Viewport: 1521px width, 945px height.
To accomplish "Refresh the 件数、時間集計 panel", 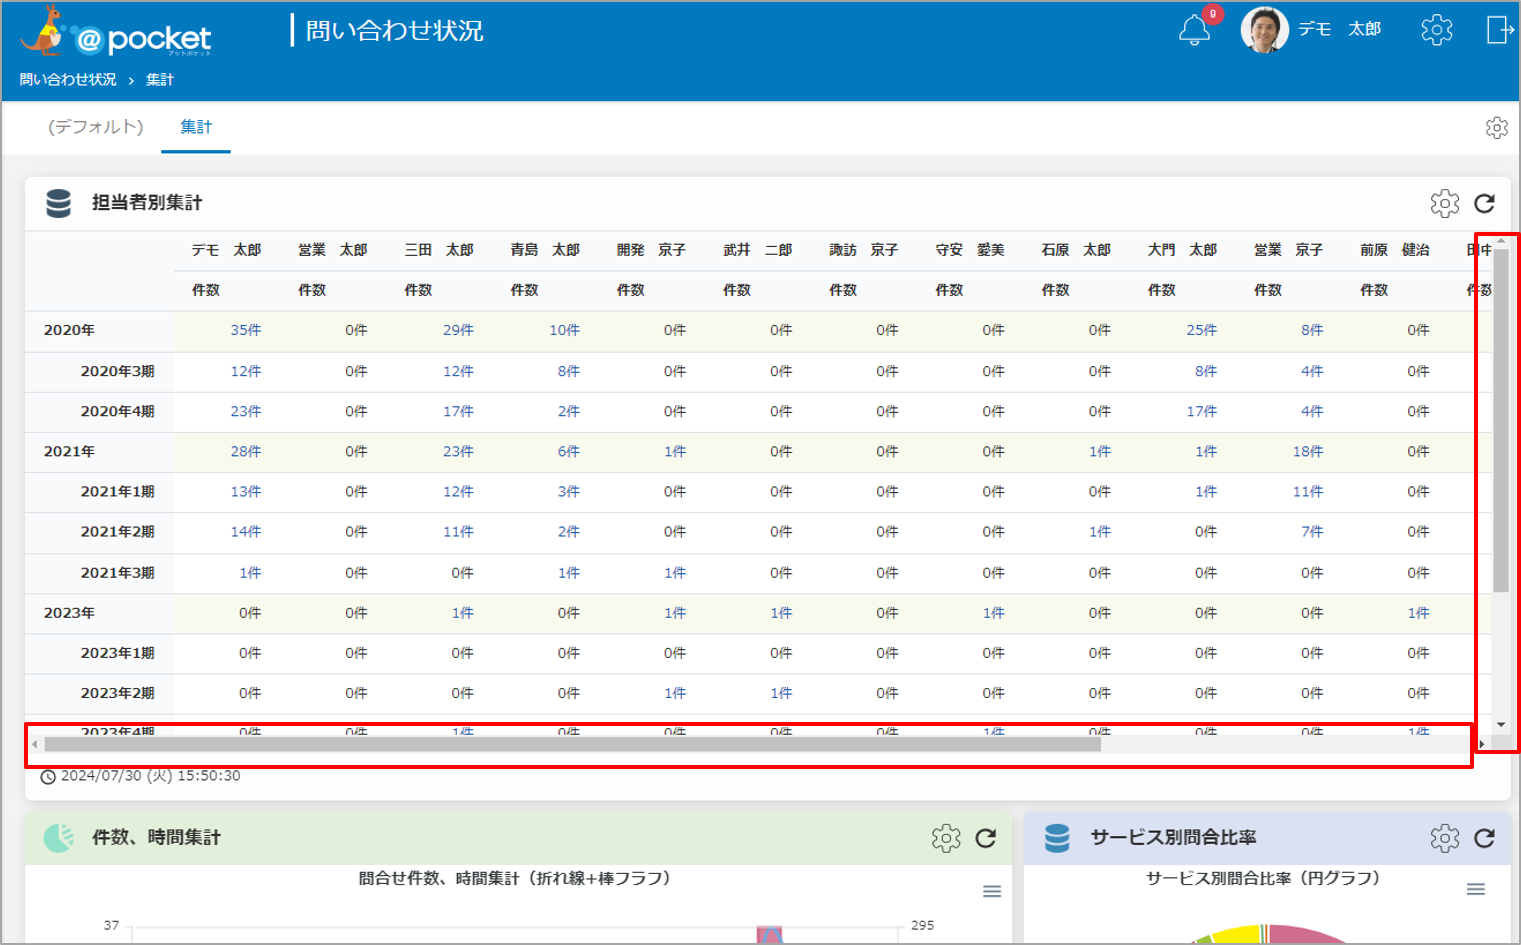I will click(x=986, y=838).
